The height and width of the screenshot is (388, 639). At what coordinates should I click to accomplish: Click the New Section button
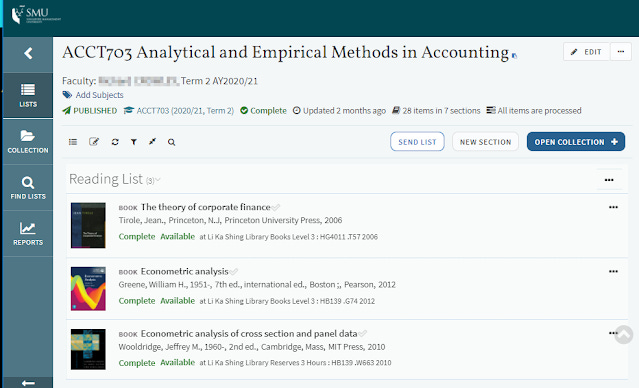tap(485, 141)
